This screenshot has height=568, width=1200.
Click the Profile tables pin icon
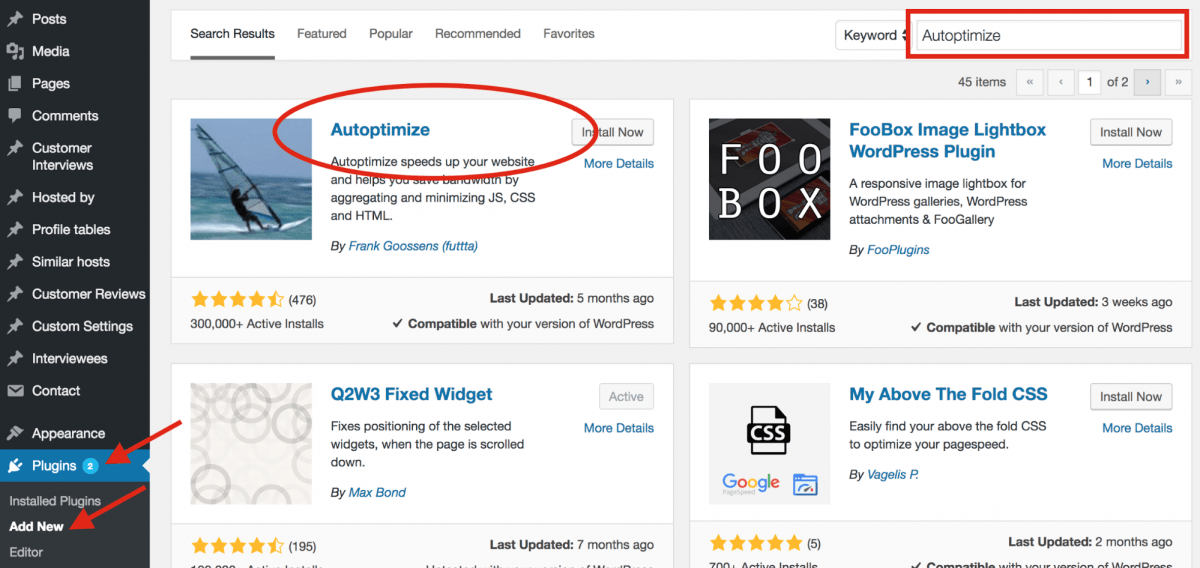tap(15, 229)
